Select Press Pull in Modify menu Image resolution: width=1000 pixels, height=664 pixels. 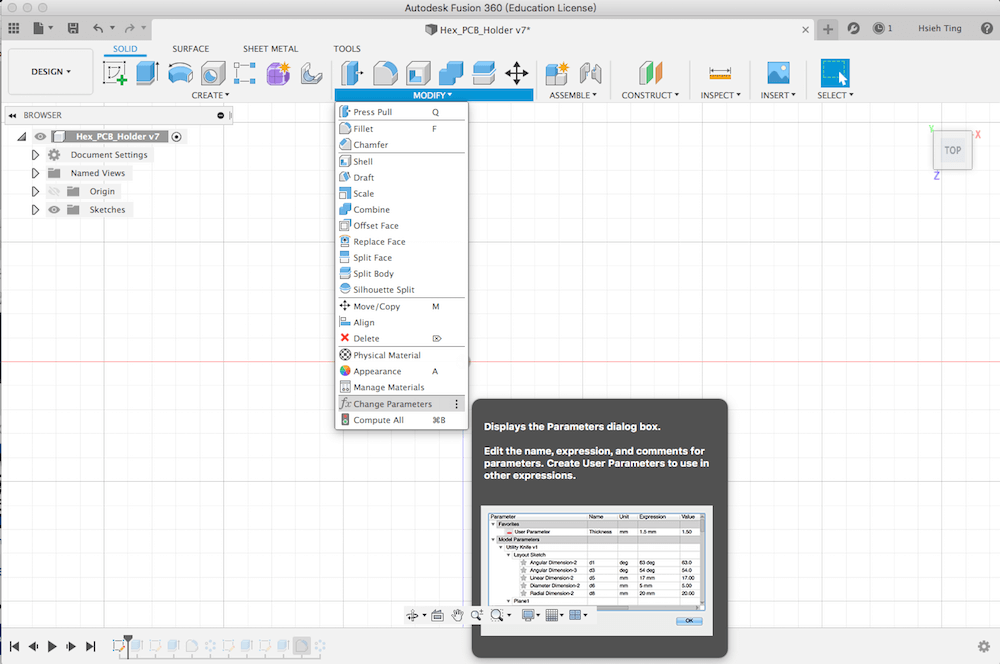click(x=372, y=112)
